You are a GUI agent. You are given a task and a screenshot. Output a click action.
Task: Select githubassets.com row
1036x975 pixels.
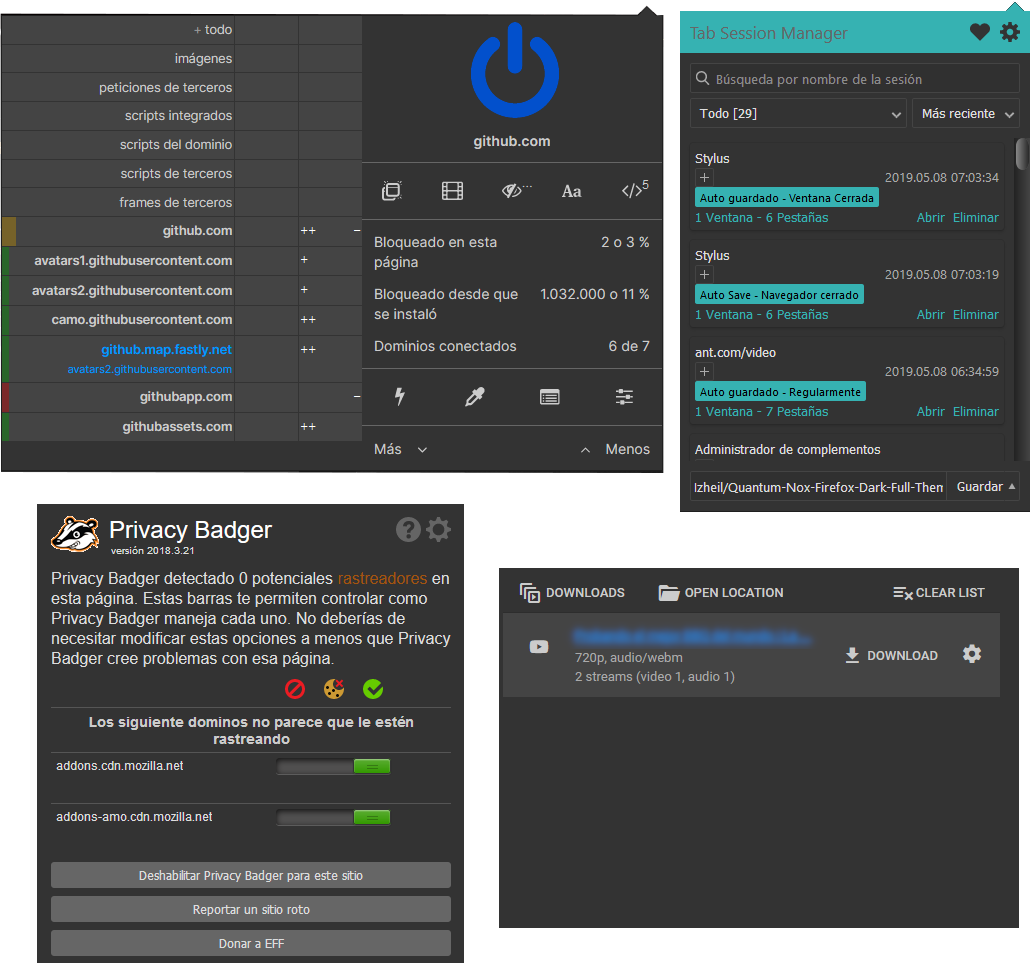[x=182, y=427]
